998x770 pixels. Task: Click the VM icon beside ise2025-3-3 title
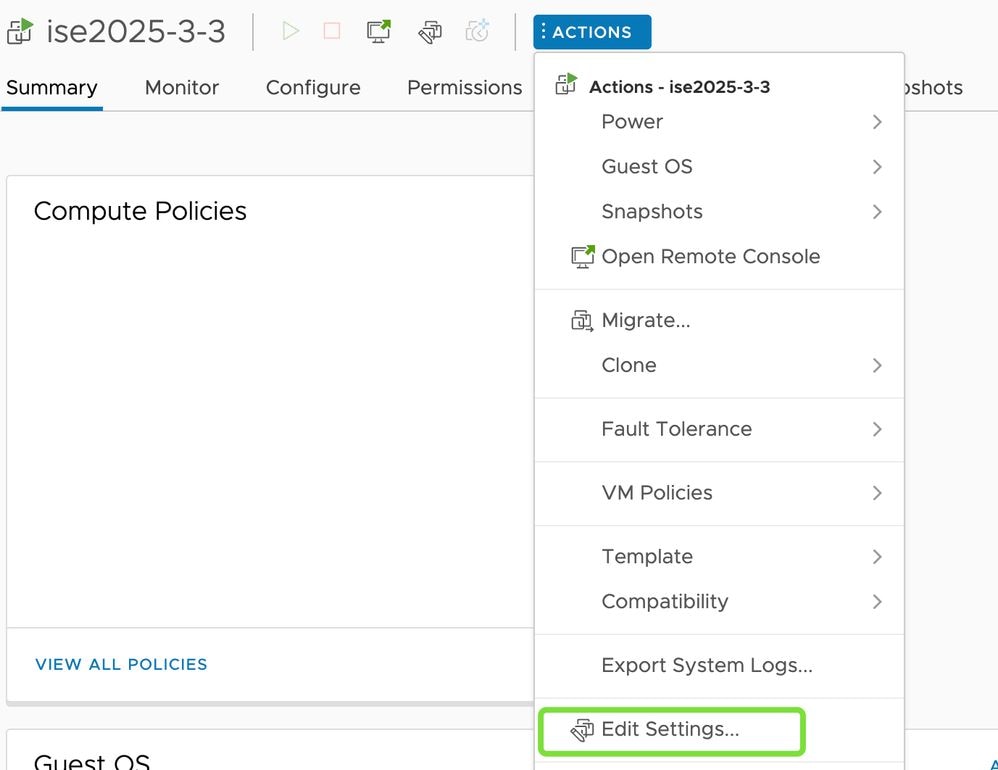[19, 32]
